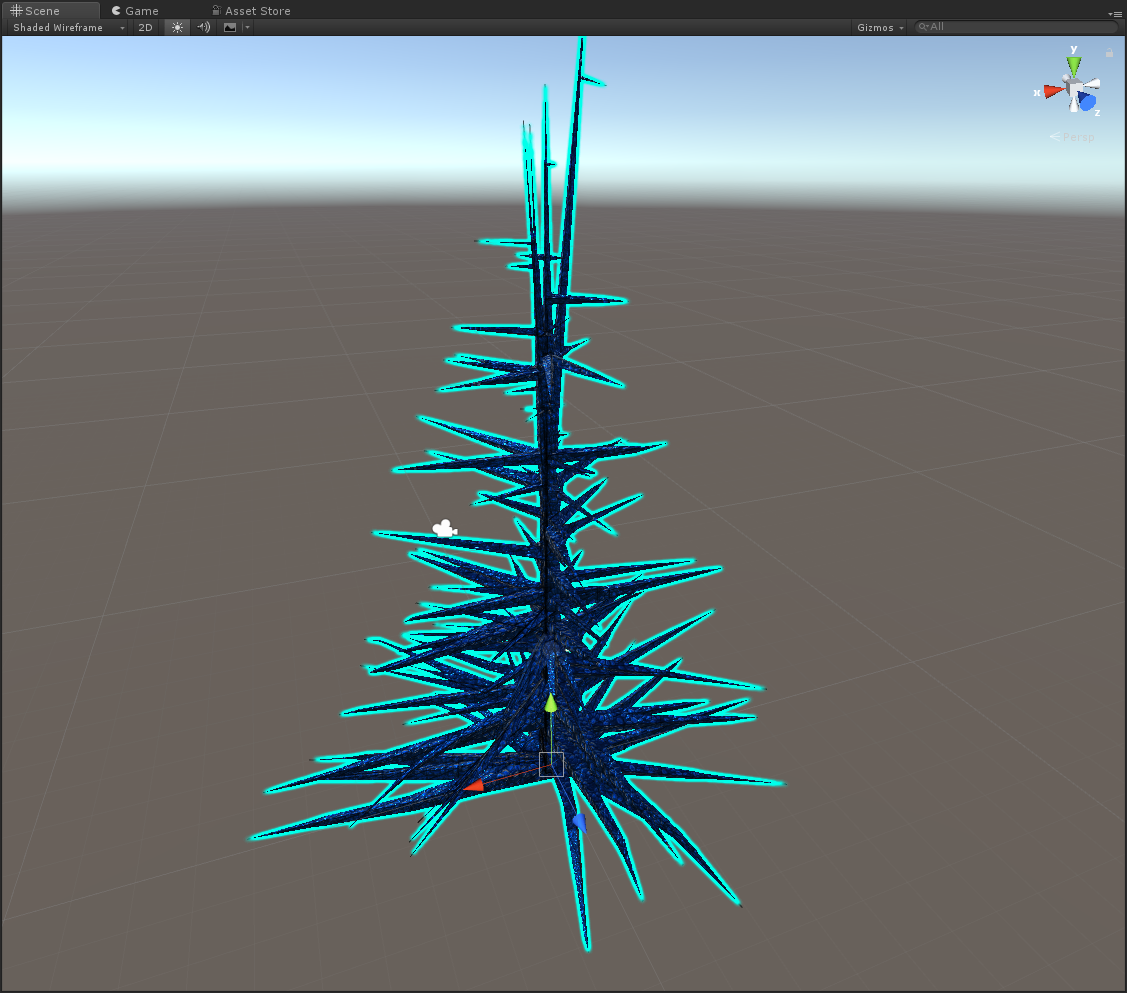Image resolution: width=1127 pixels, height=993 pixels.
Task: Open the panel options menu icon
Action: (x=1116, y=13)
